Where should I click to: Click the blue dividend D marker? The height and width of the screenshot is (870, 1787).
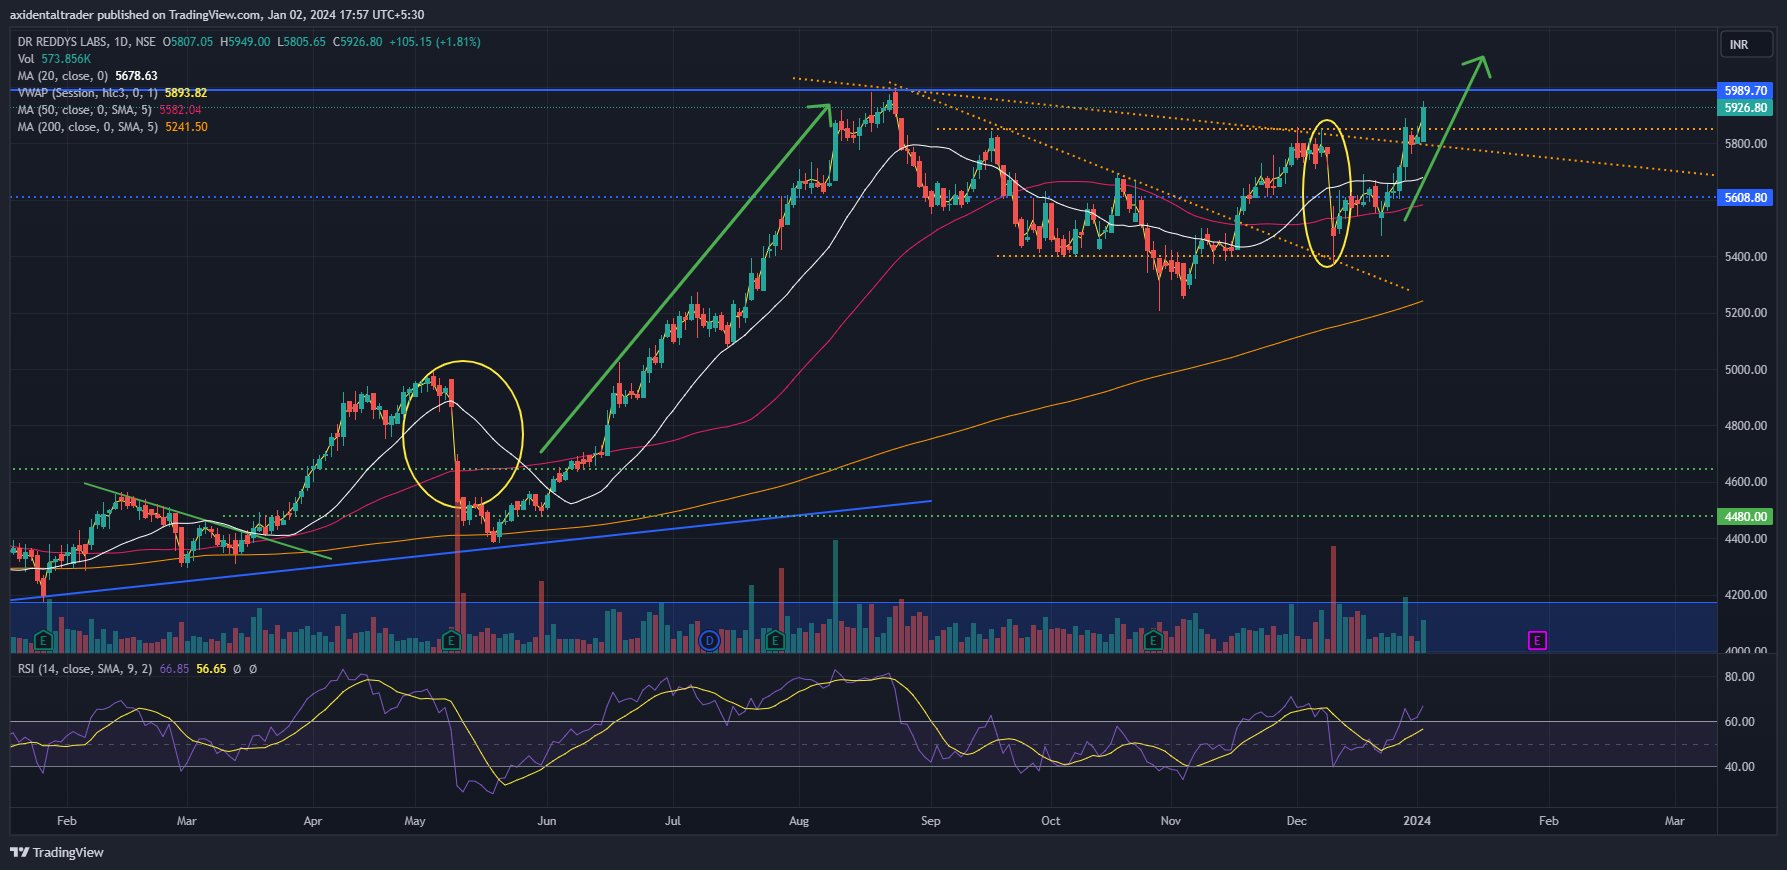pos(709,640)
